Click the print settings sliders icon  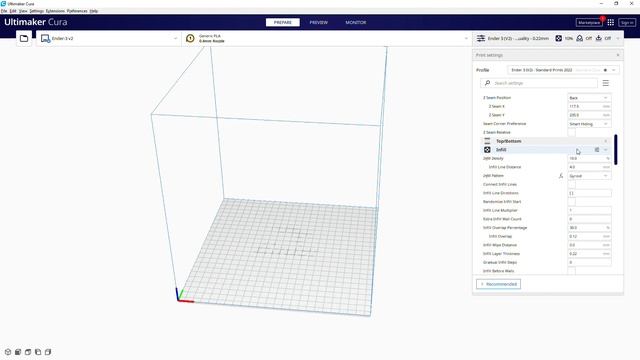[x=481, y=38]
